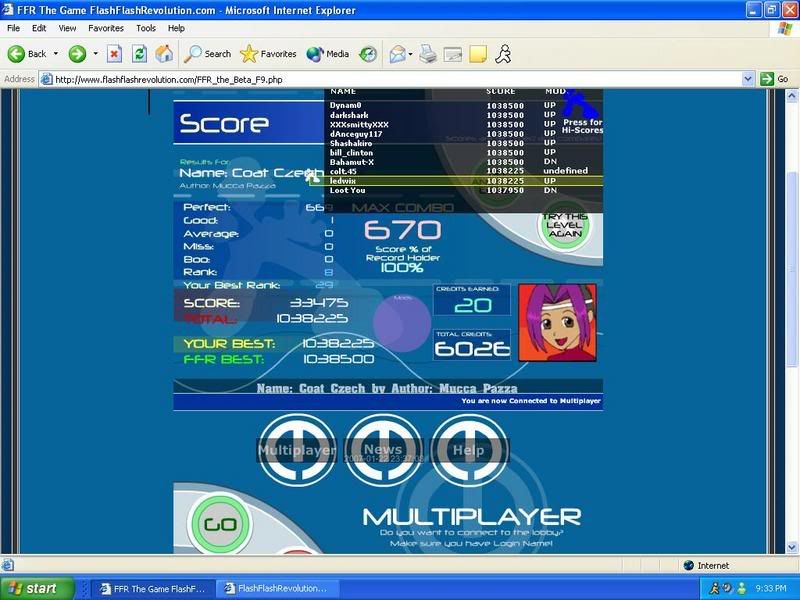Click the game's Help round button
Viewport: 800px width, 600px height.
click(469, 449)
